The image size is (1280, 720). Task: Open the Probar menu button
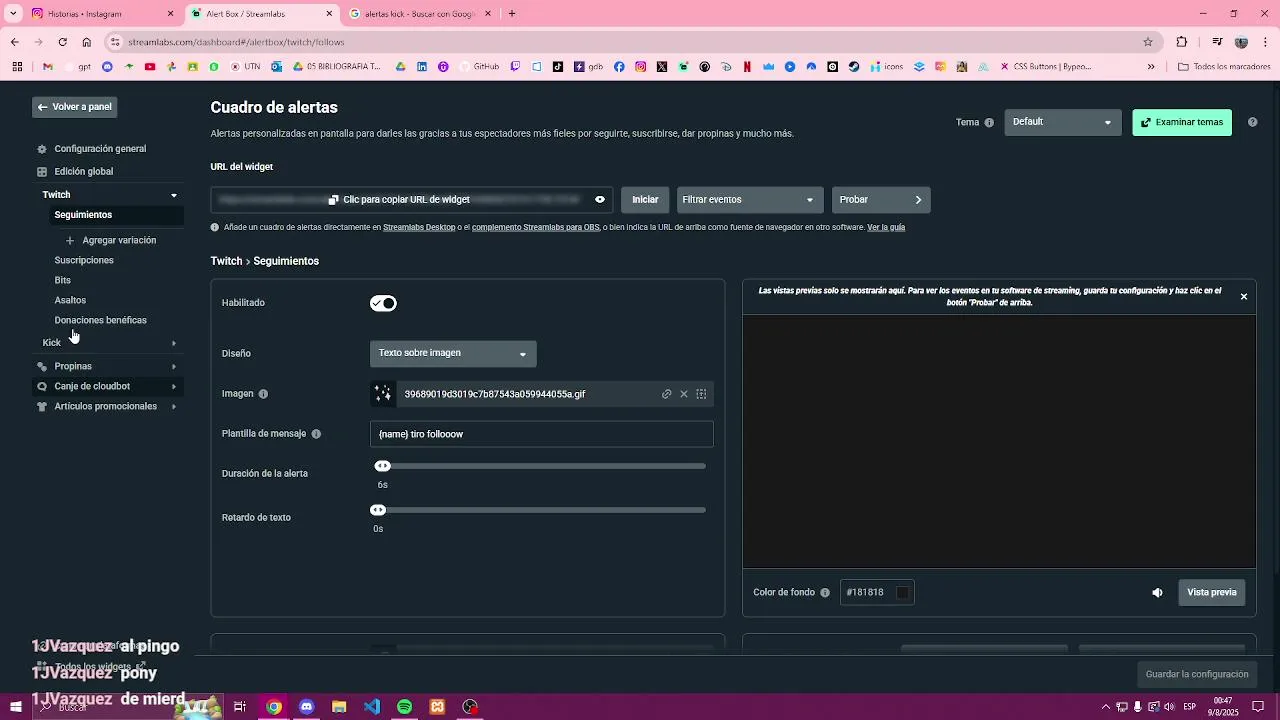point(881,200)
